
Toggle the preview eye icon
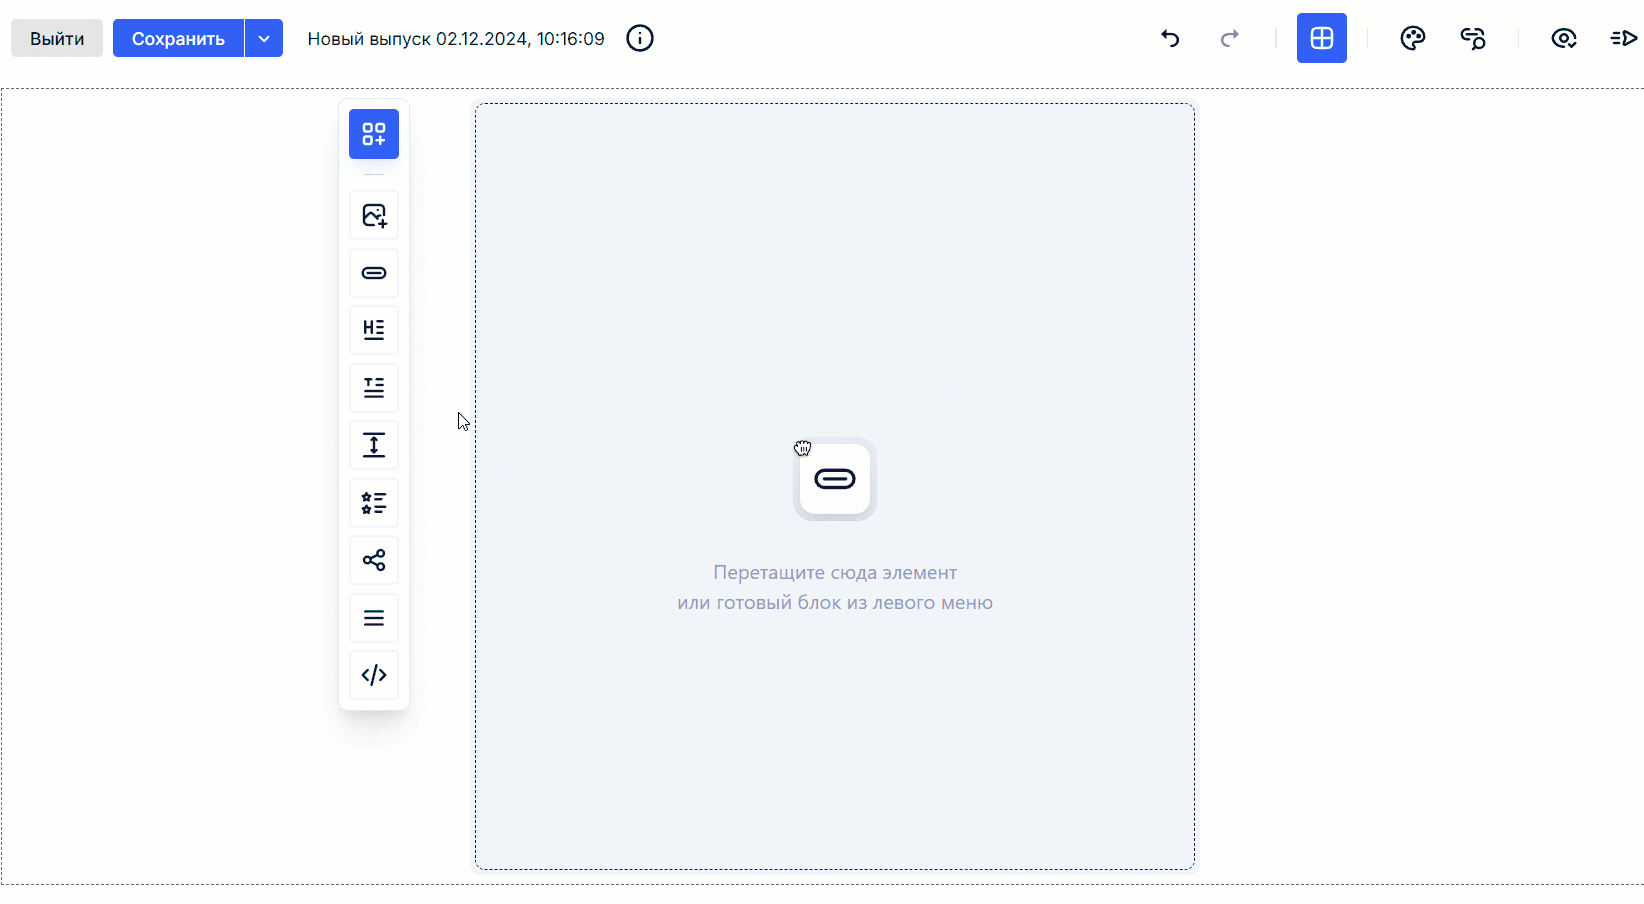point(1563,39)
